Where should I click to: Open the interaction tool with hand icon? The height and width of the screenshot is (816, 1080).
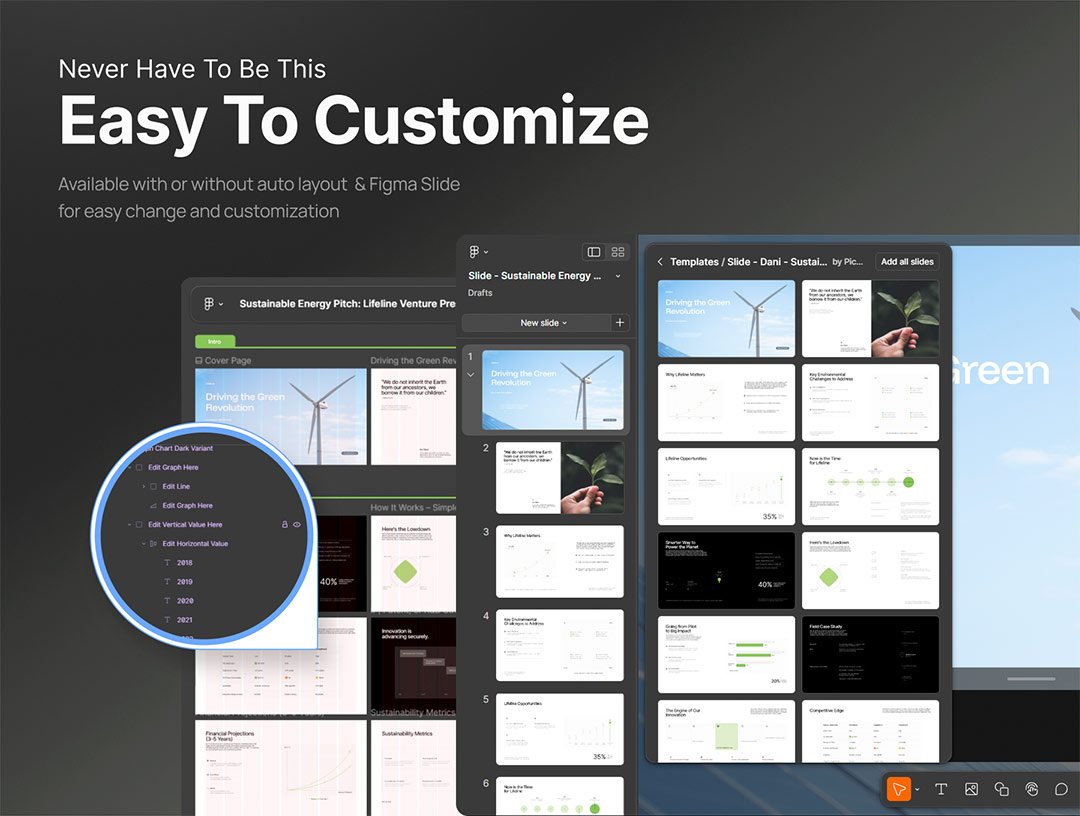click(x=1032, y=789)
